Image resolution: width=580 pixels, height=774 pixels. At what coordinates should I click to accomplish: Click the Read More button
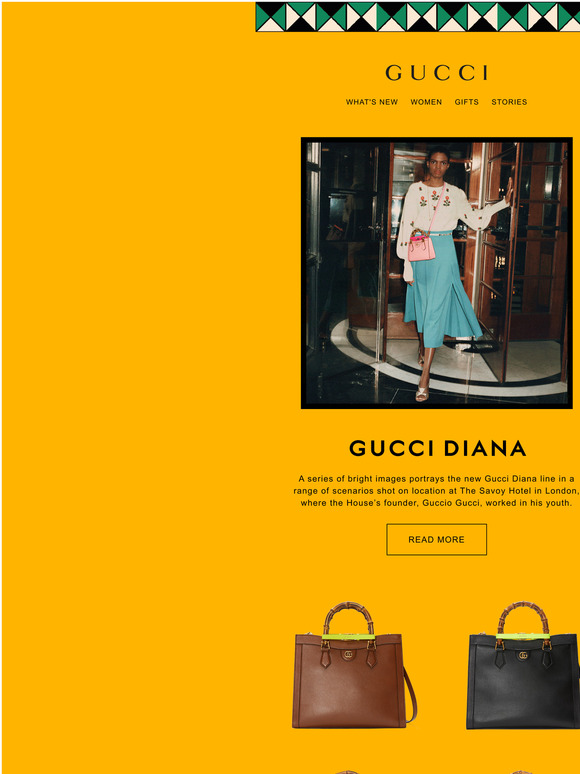(x=436, y=540)
